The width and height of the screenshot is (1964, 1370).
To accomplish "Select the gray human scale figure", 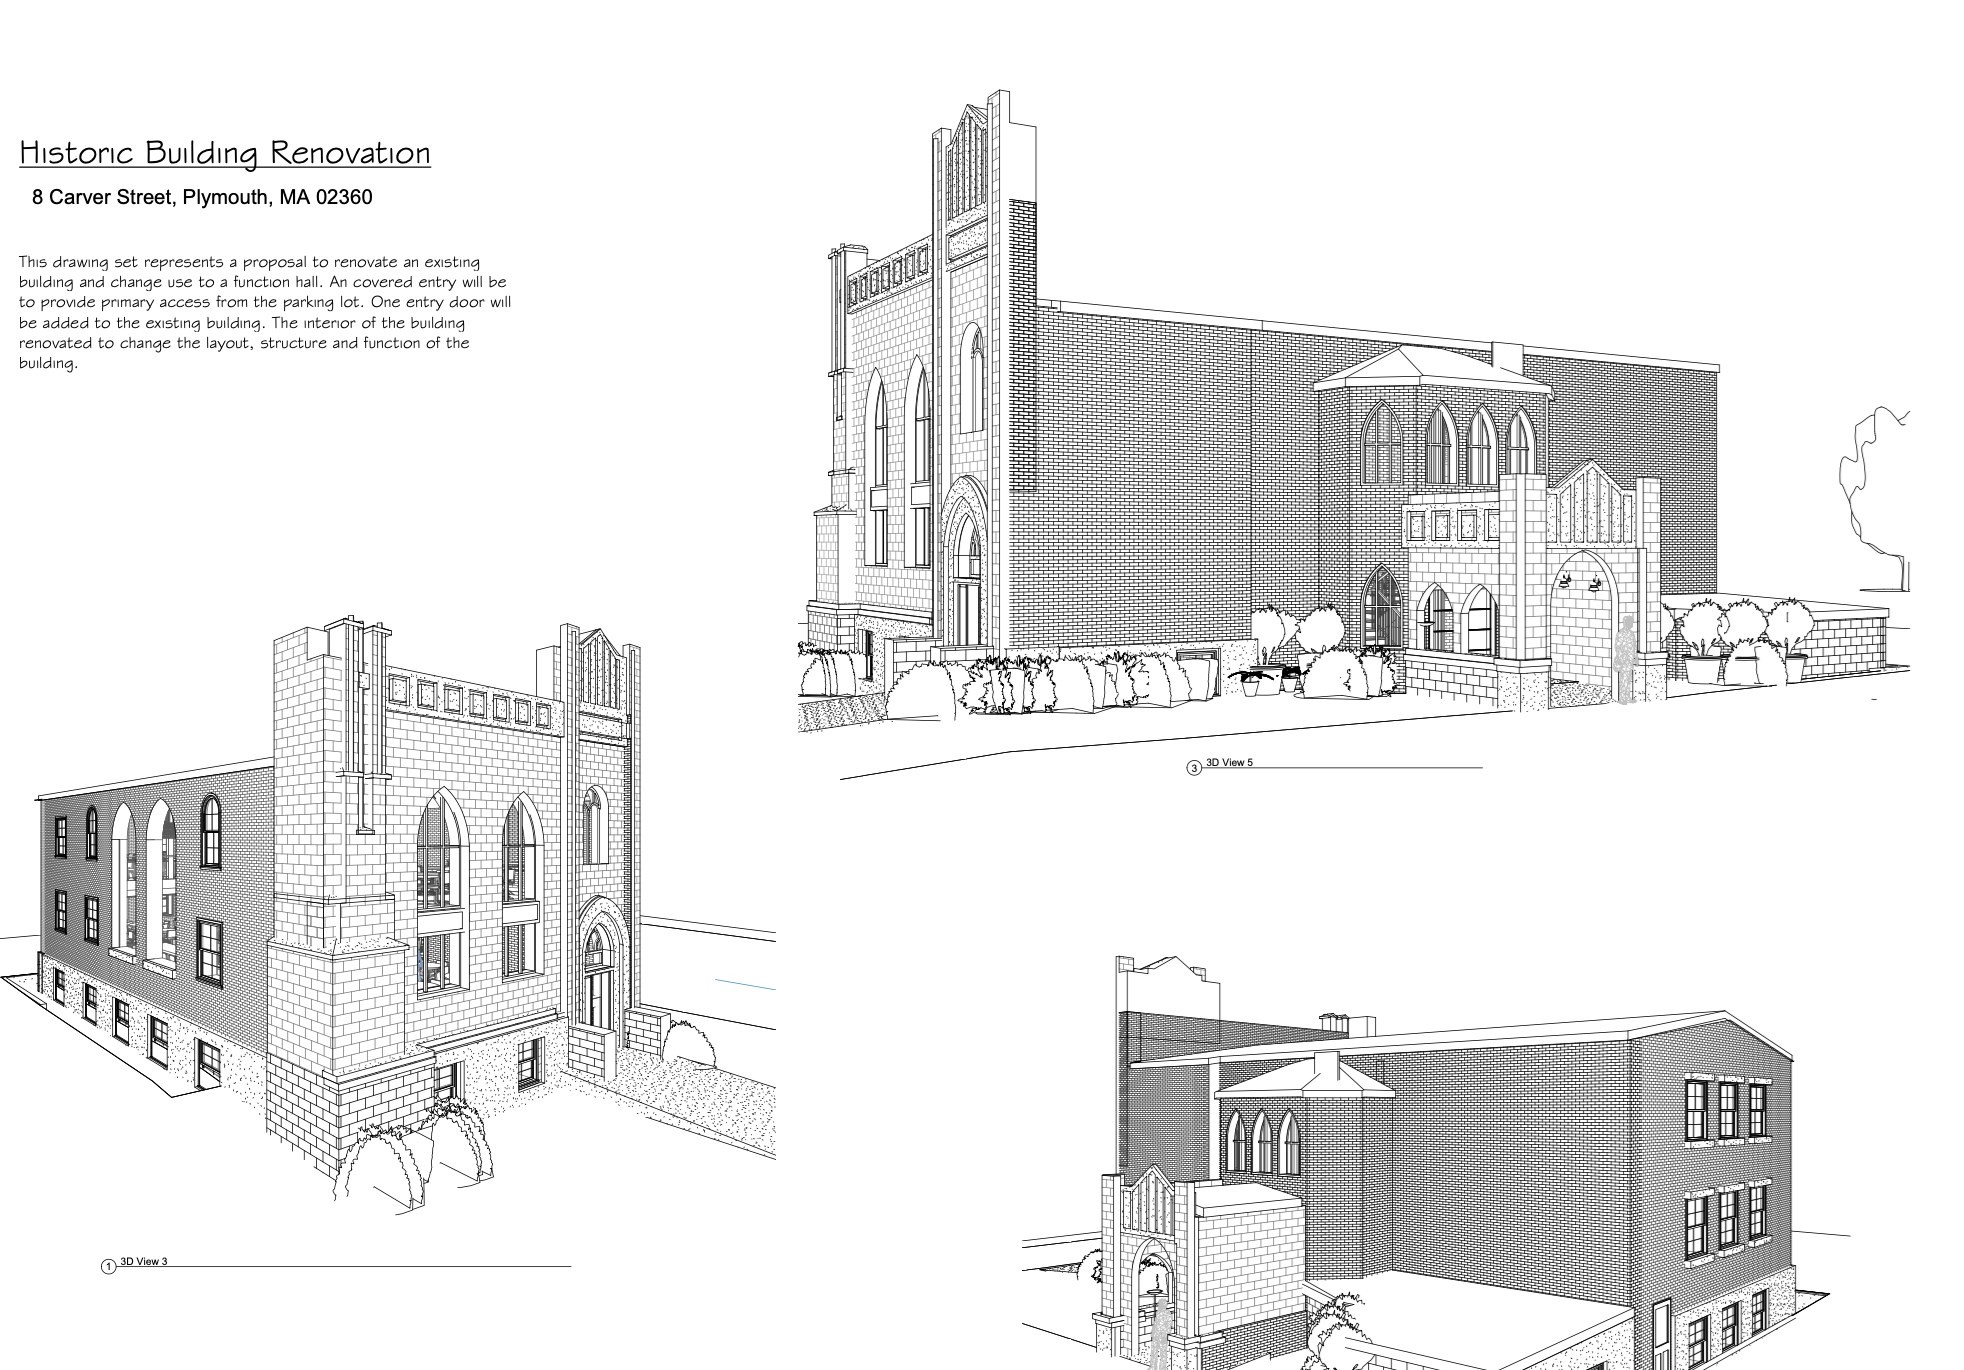I will point(1627,657).
